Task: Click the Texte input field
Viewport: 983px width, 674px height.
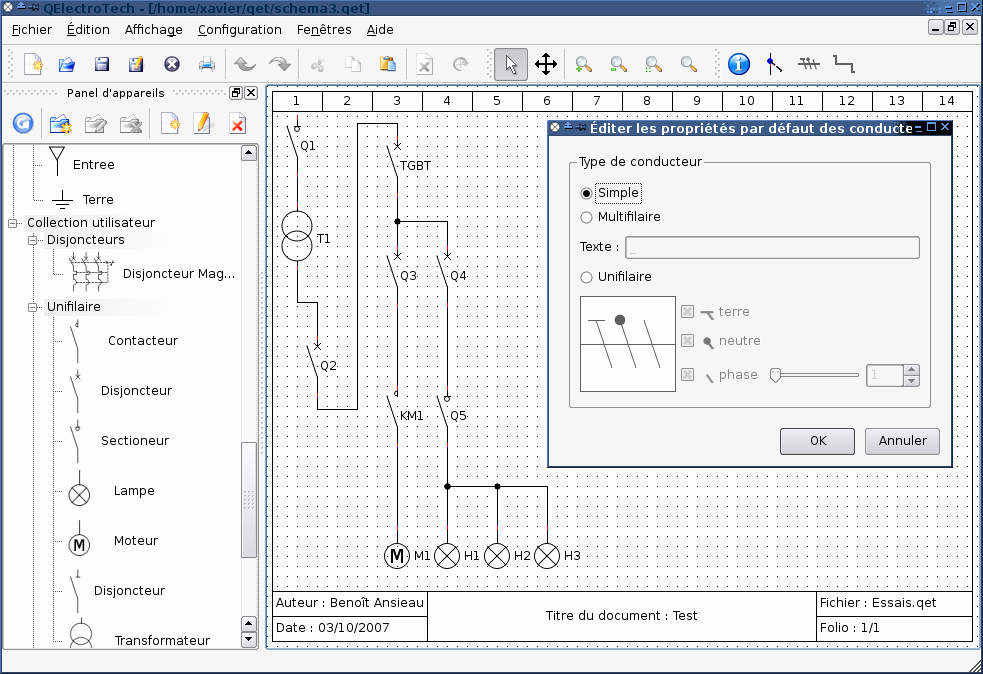Action: pyautogui.click(x=772, y=247)
